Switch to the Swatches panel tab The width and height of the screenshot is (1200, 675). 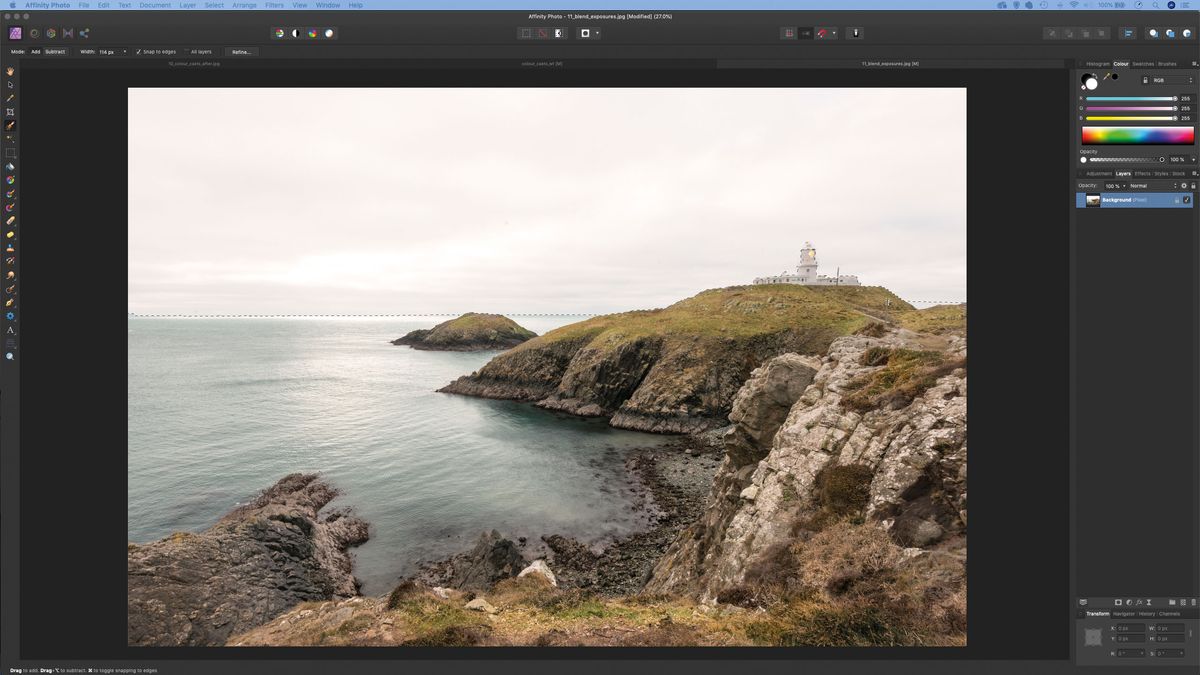click(x=1142, y=64)
